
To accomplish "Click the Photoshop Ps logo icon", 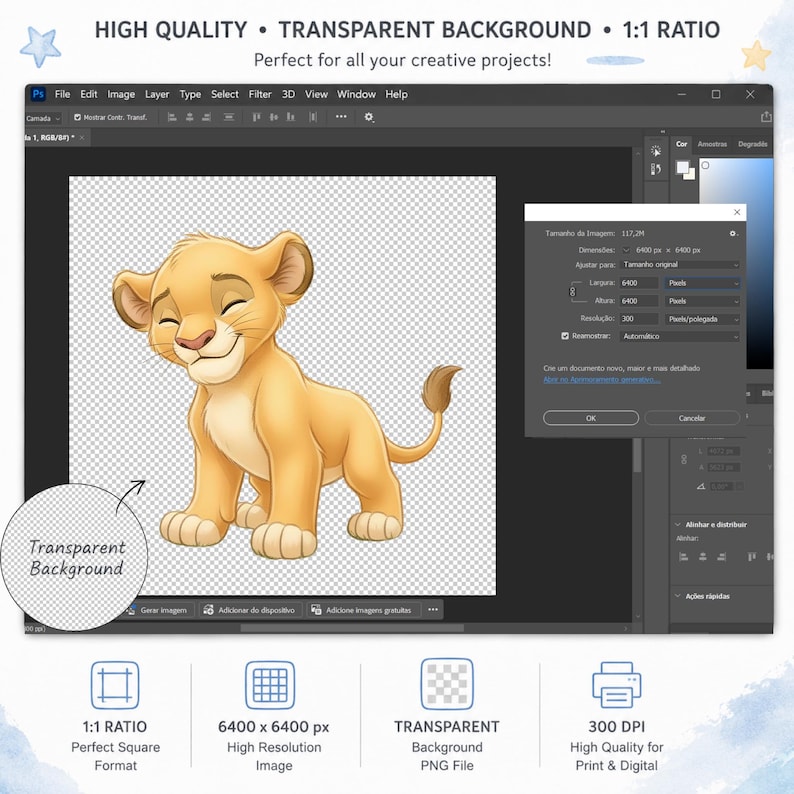I will (x=38, y=94).
